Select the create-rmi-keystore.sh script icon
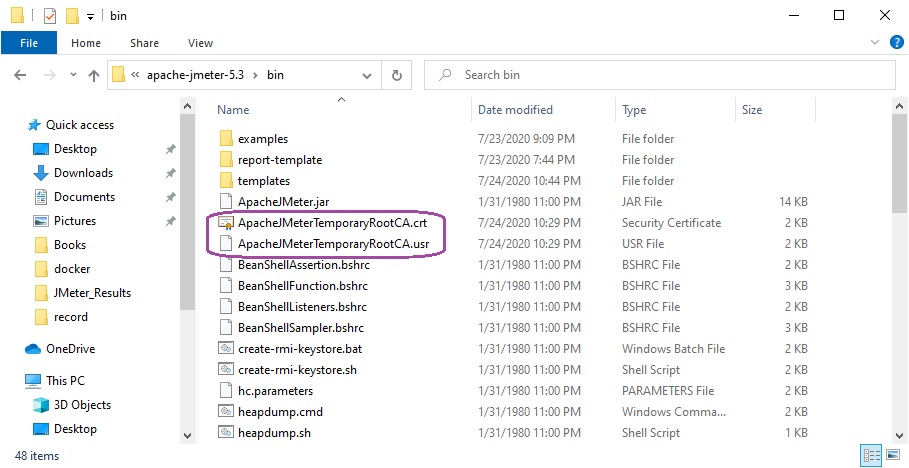Screen dimensions: 909x468 click(x=225, y=370)
